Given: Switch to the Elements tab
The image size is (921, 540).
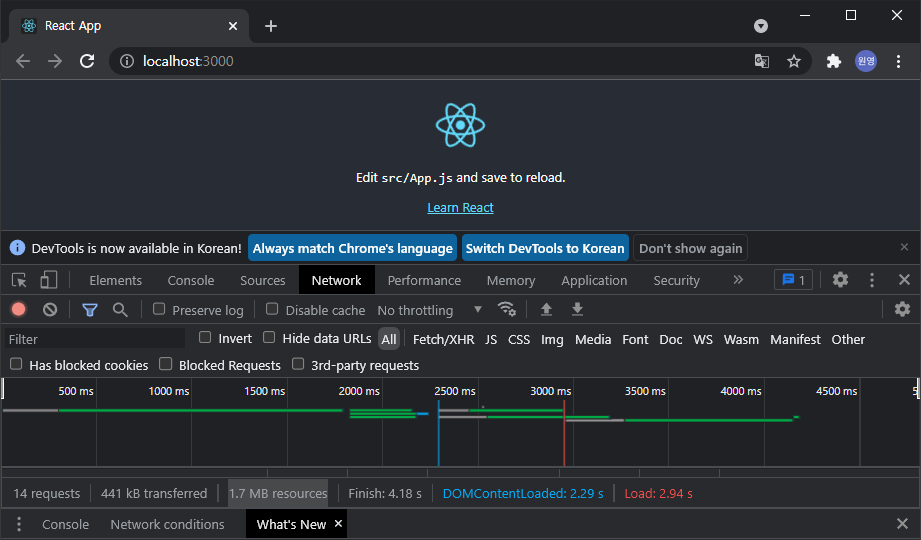Looking at the screenshot, I should 116,280.
